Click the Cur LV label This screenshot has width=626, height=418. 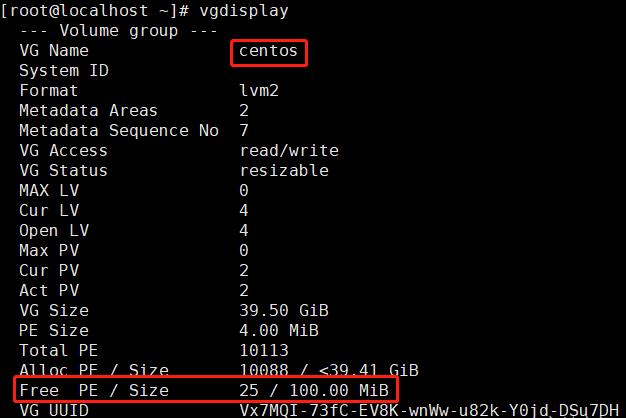49,210
